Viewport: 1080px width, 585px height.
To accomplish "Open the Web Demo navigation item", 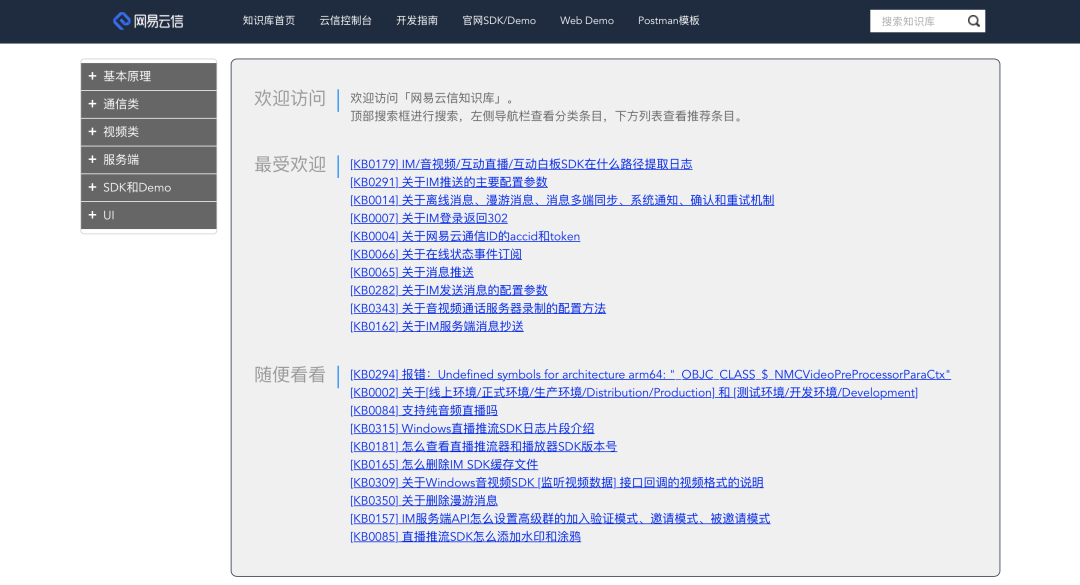I will tap(587, 21).
